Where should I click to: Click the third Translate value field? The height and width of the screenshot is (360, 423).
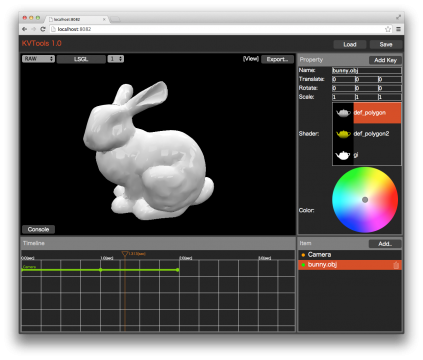[x=390, y=79]
